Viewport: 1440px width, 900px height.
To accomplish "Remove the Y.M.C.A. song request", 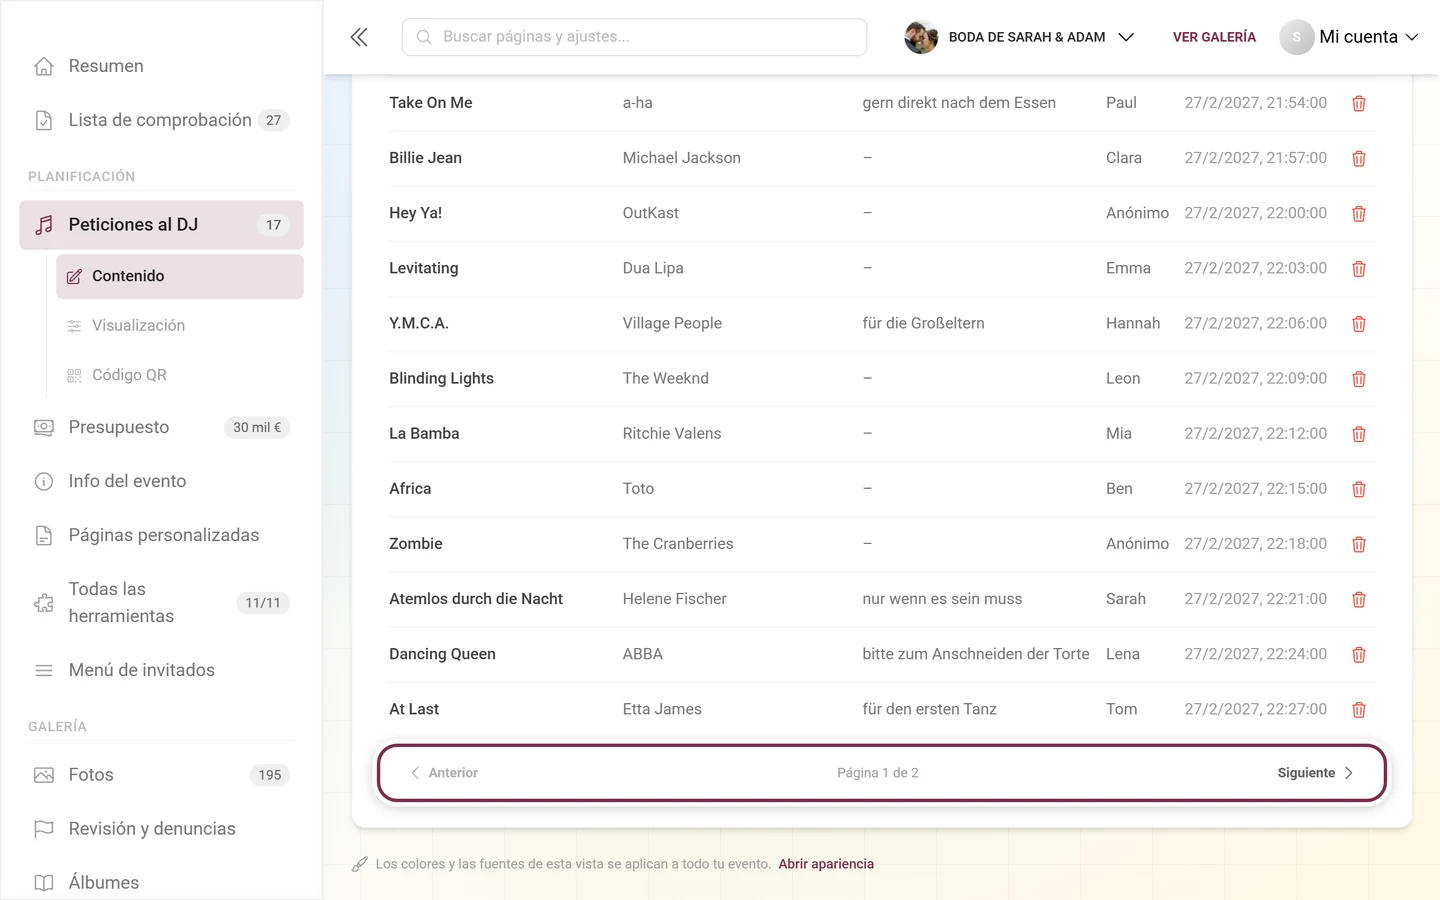I will [x=1359, y=323].
